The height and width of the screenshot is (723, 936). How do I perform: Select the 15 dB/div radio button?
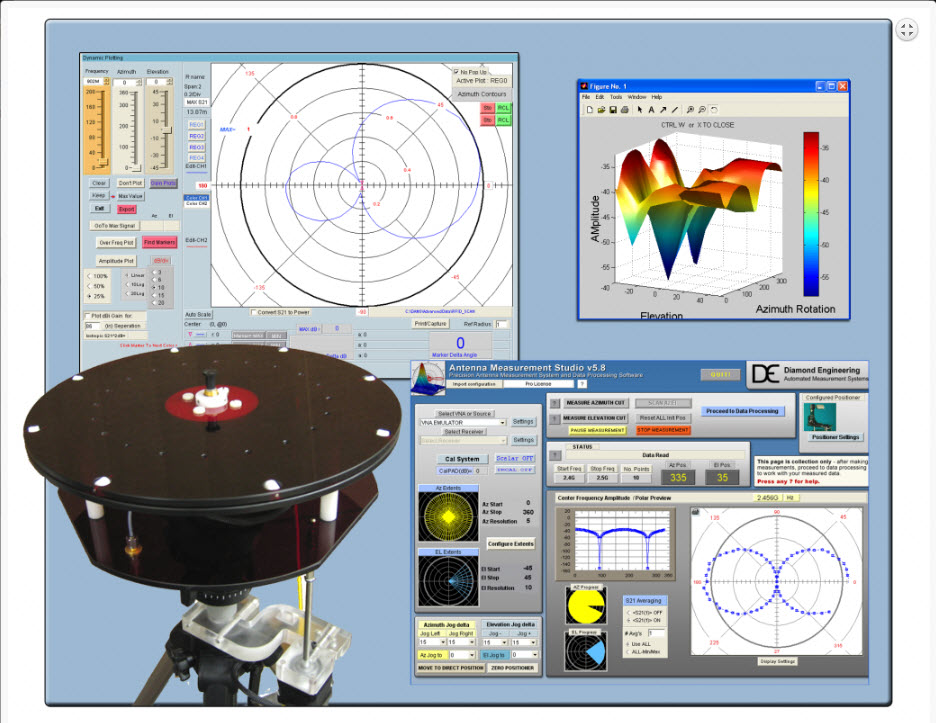click(155, 296)
